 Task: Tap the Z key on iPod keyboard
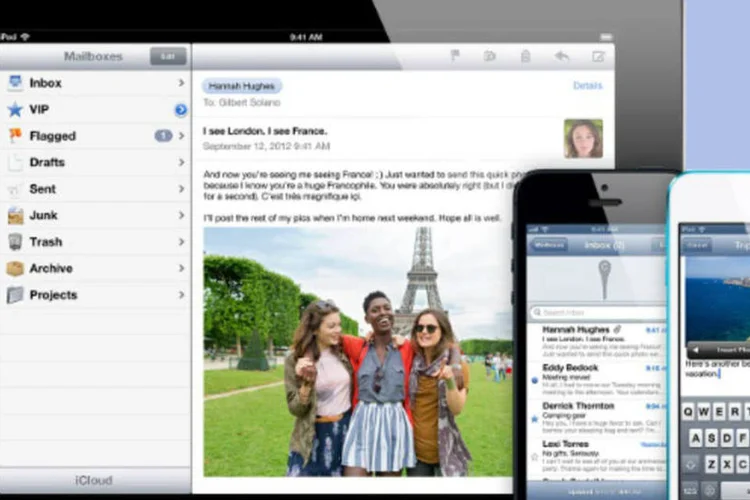tap(712, 464)
